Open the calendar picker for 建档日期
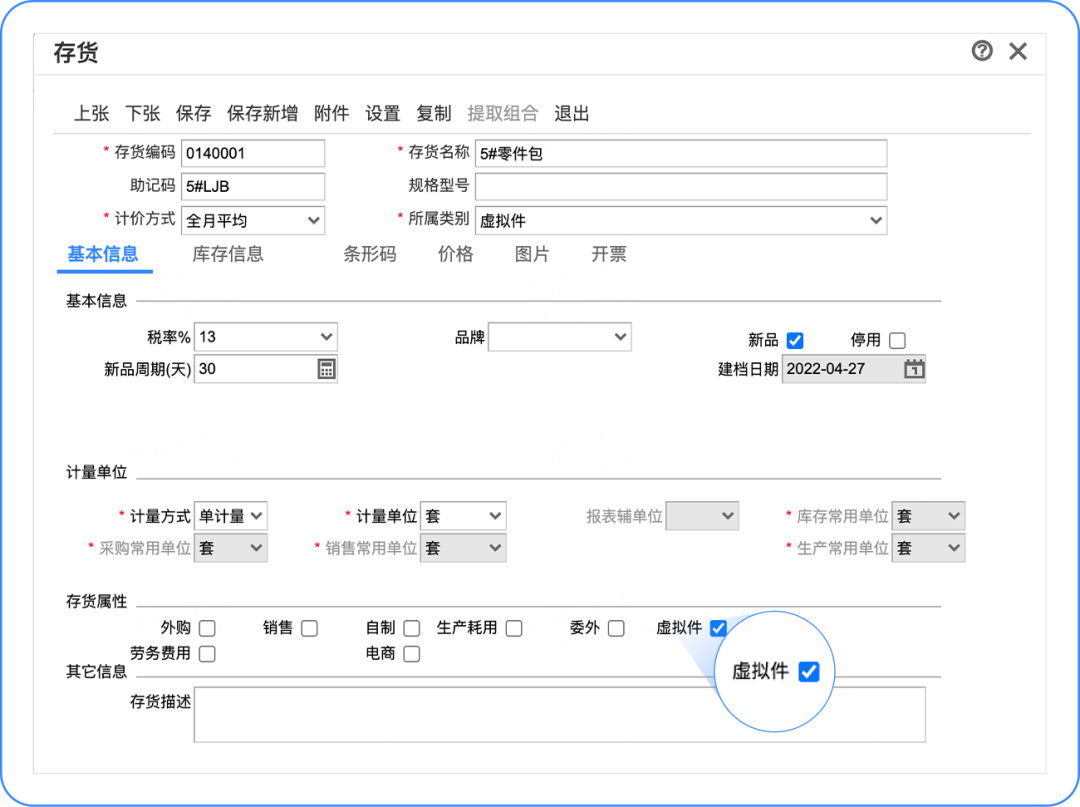This screenshot has width=1080, height=807. click(912, 368)
